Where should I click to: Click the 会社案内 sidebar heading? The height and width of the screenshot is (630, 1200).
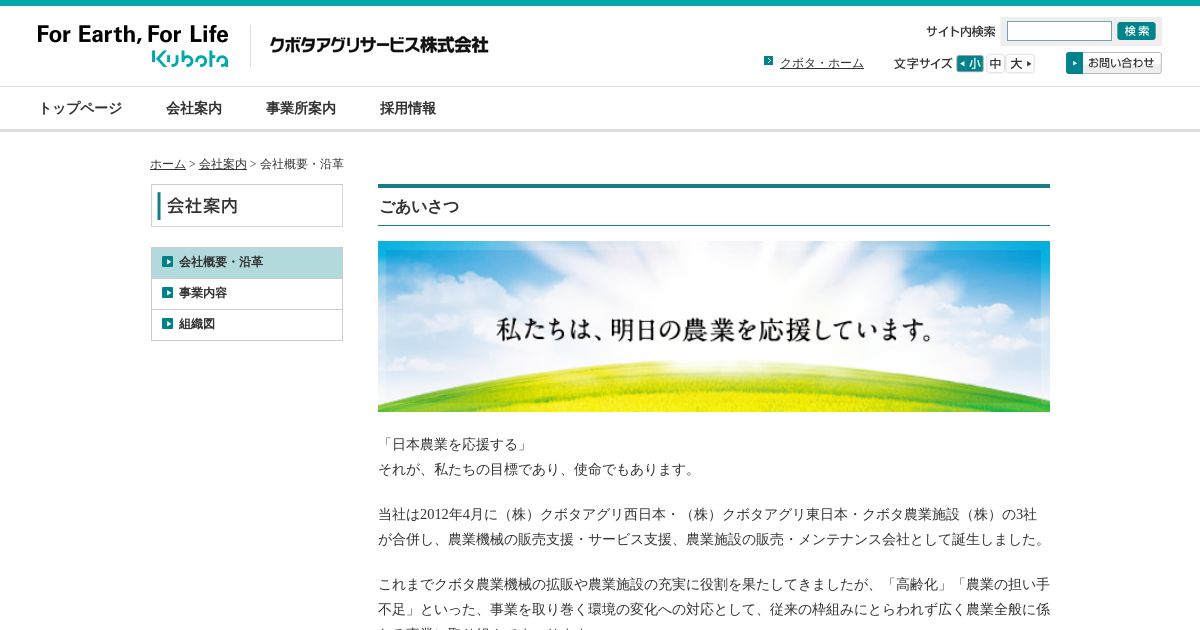coord(247,206)
